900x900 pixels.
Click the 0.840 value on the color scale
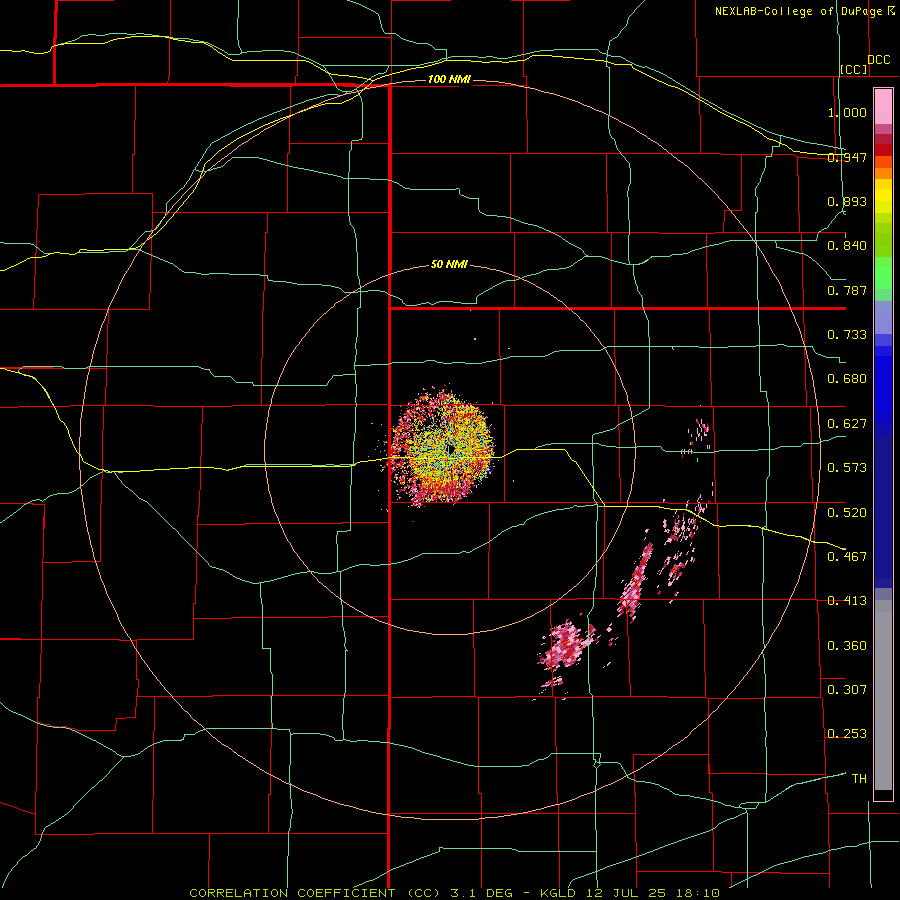[847, 246]
